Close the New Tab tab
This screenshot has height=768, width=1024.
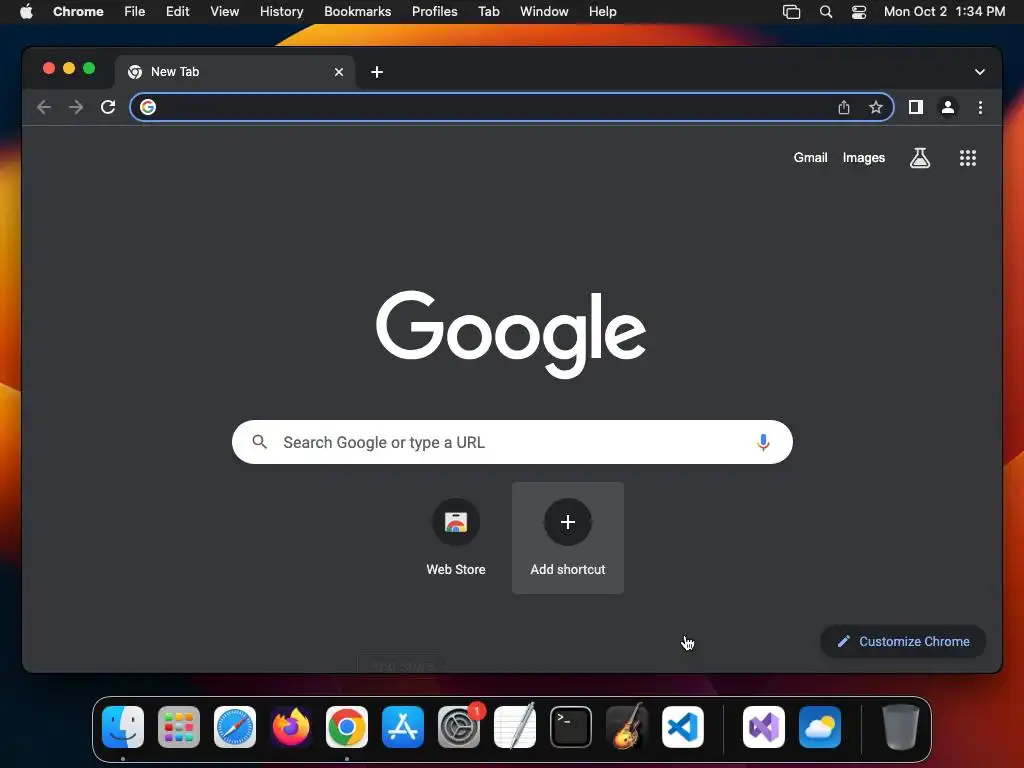339,72
